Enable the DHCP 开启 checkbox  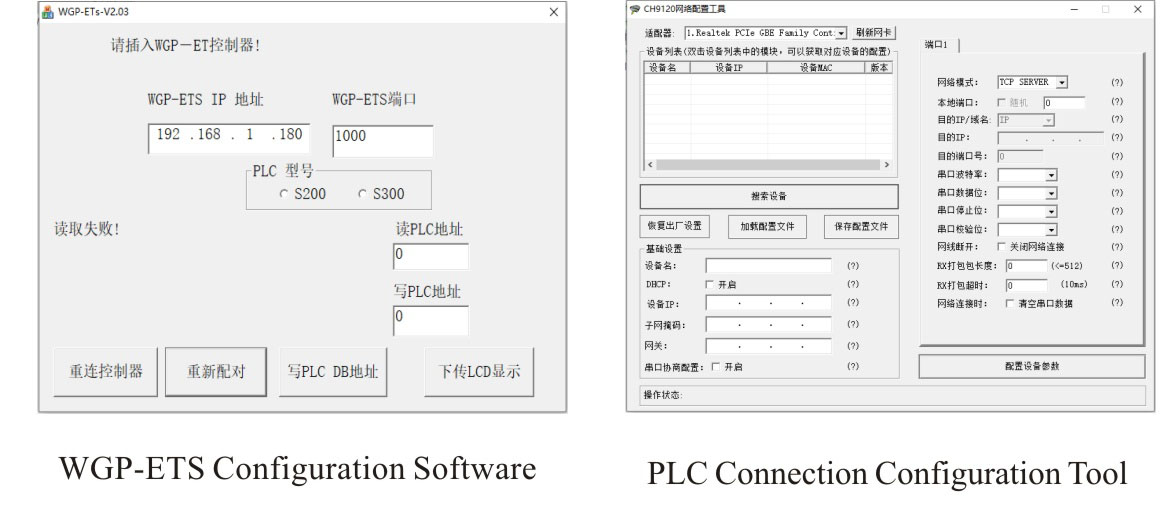[x=710, y=285]
